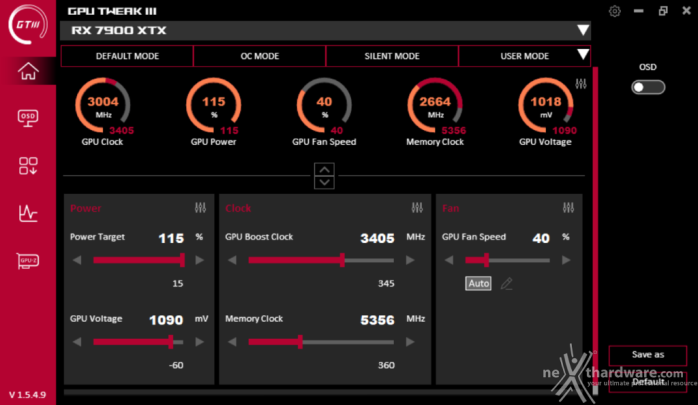Click the boost clock offset value 345
The height and width of the screenshot is (405, 698).
(386, 284)
